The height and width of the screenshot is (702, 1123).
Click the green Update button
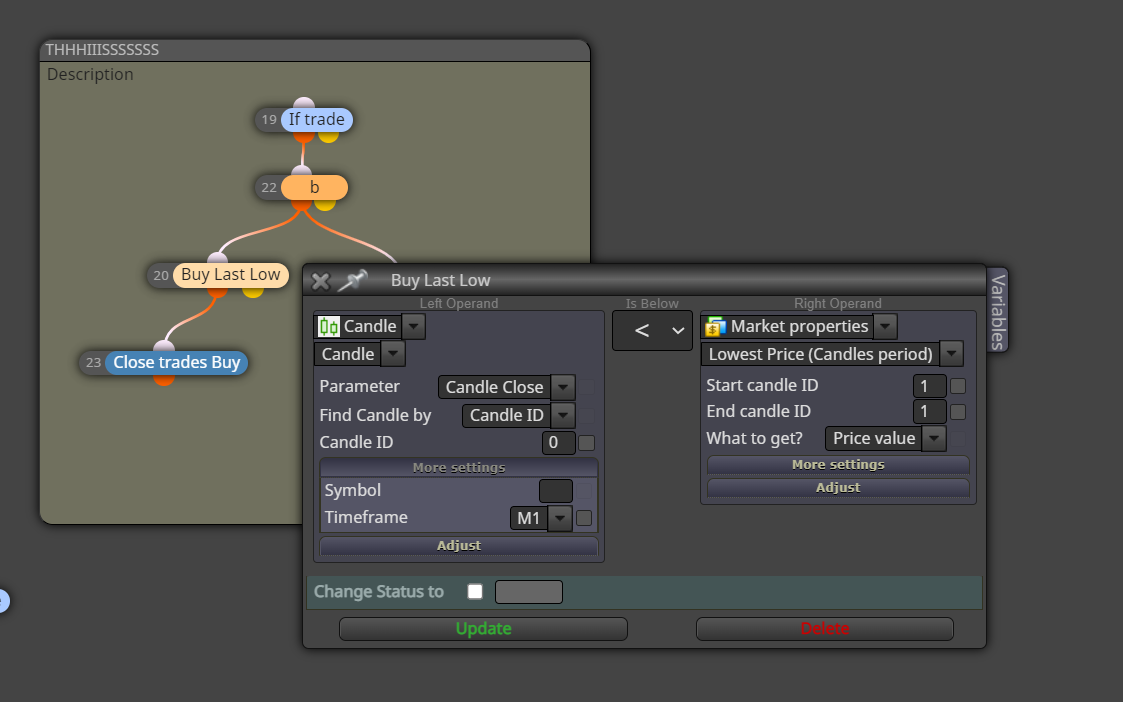click(483, 629)
